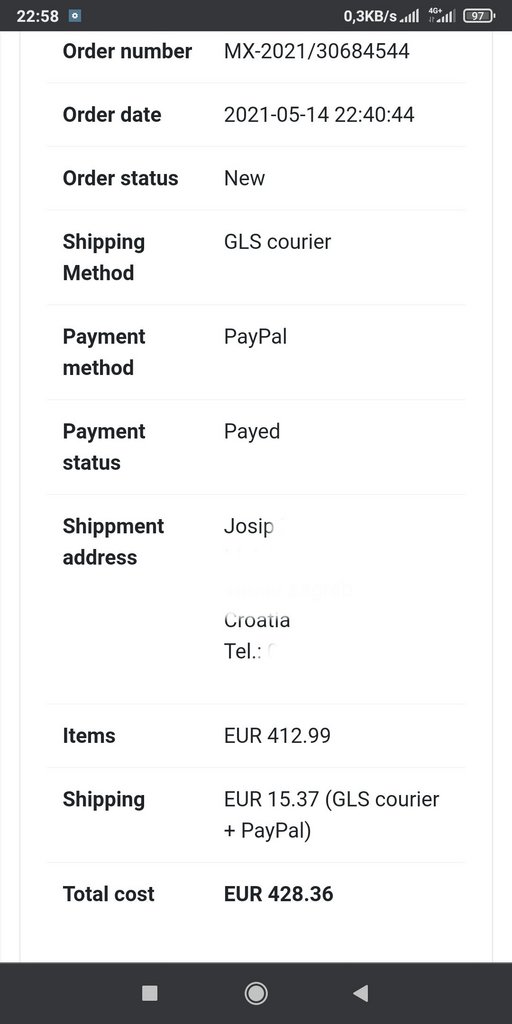Select the order number MX-2021/30684544

coord(317,51)
